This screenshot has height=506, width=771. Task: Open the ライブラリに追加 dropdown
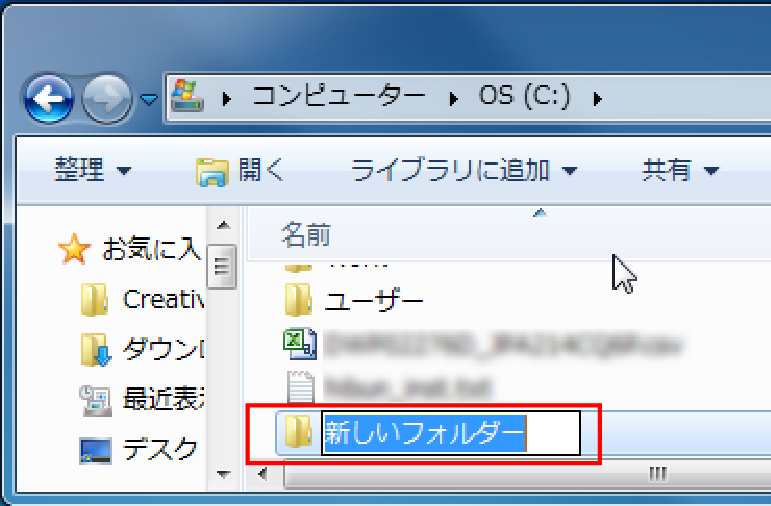click(x=463, y=171)
